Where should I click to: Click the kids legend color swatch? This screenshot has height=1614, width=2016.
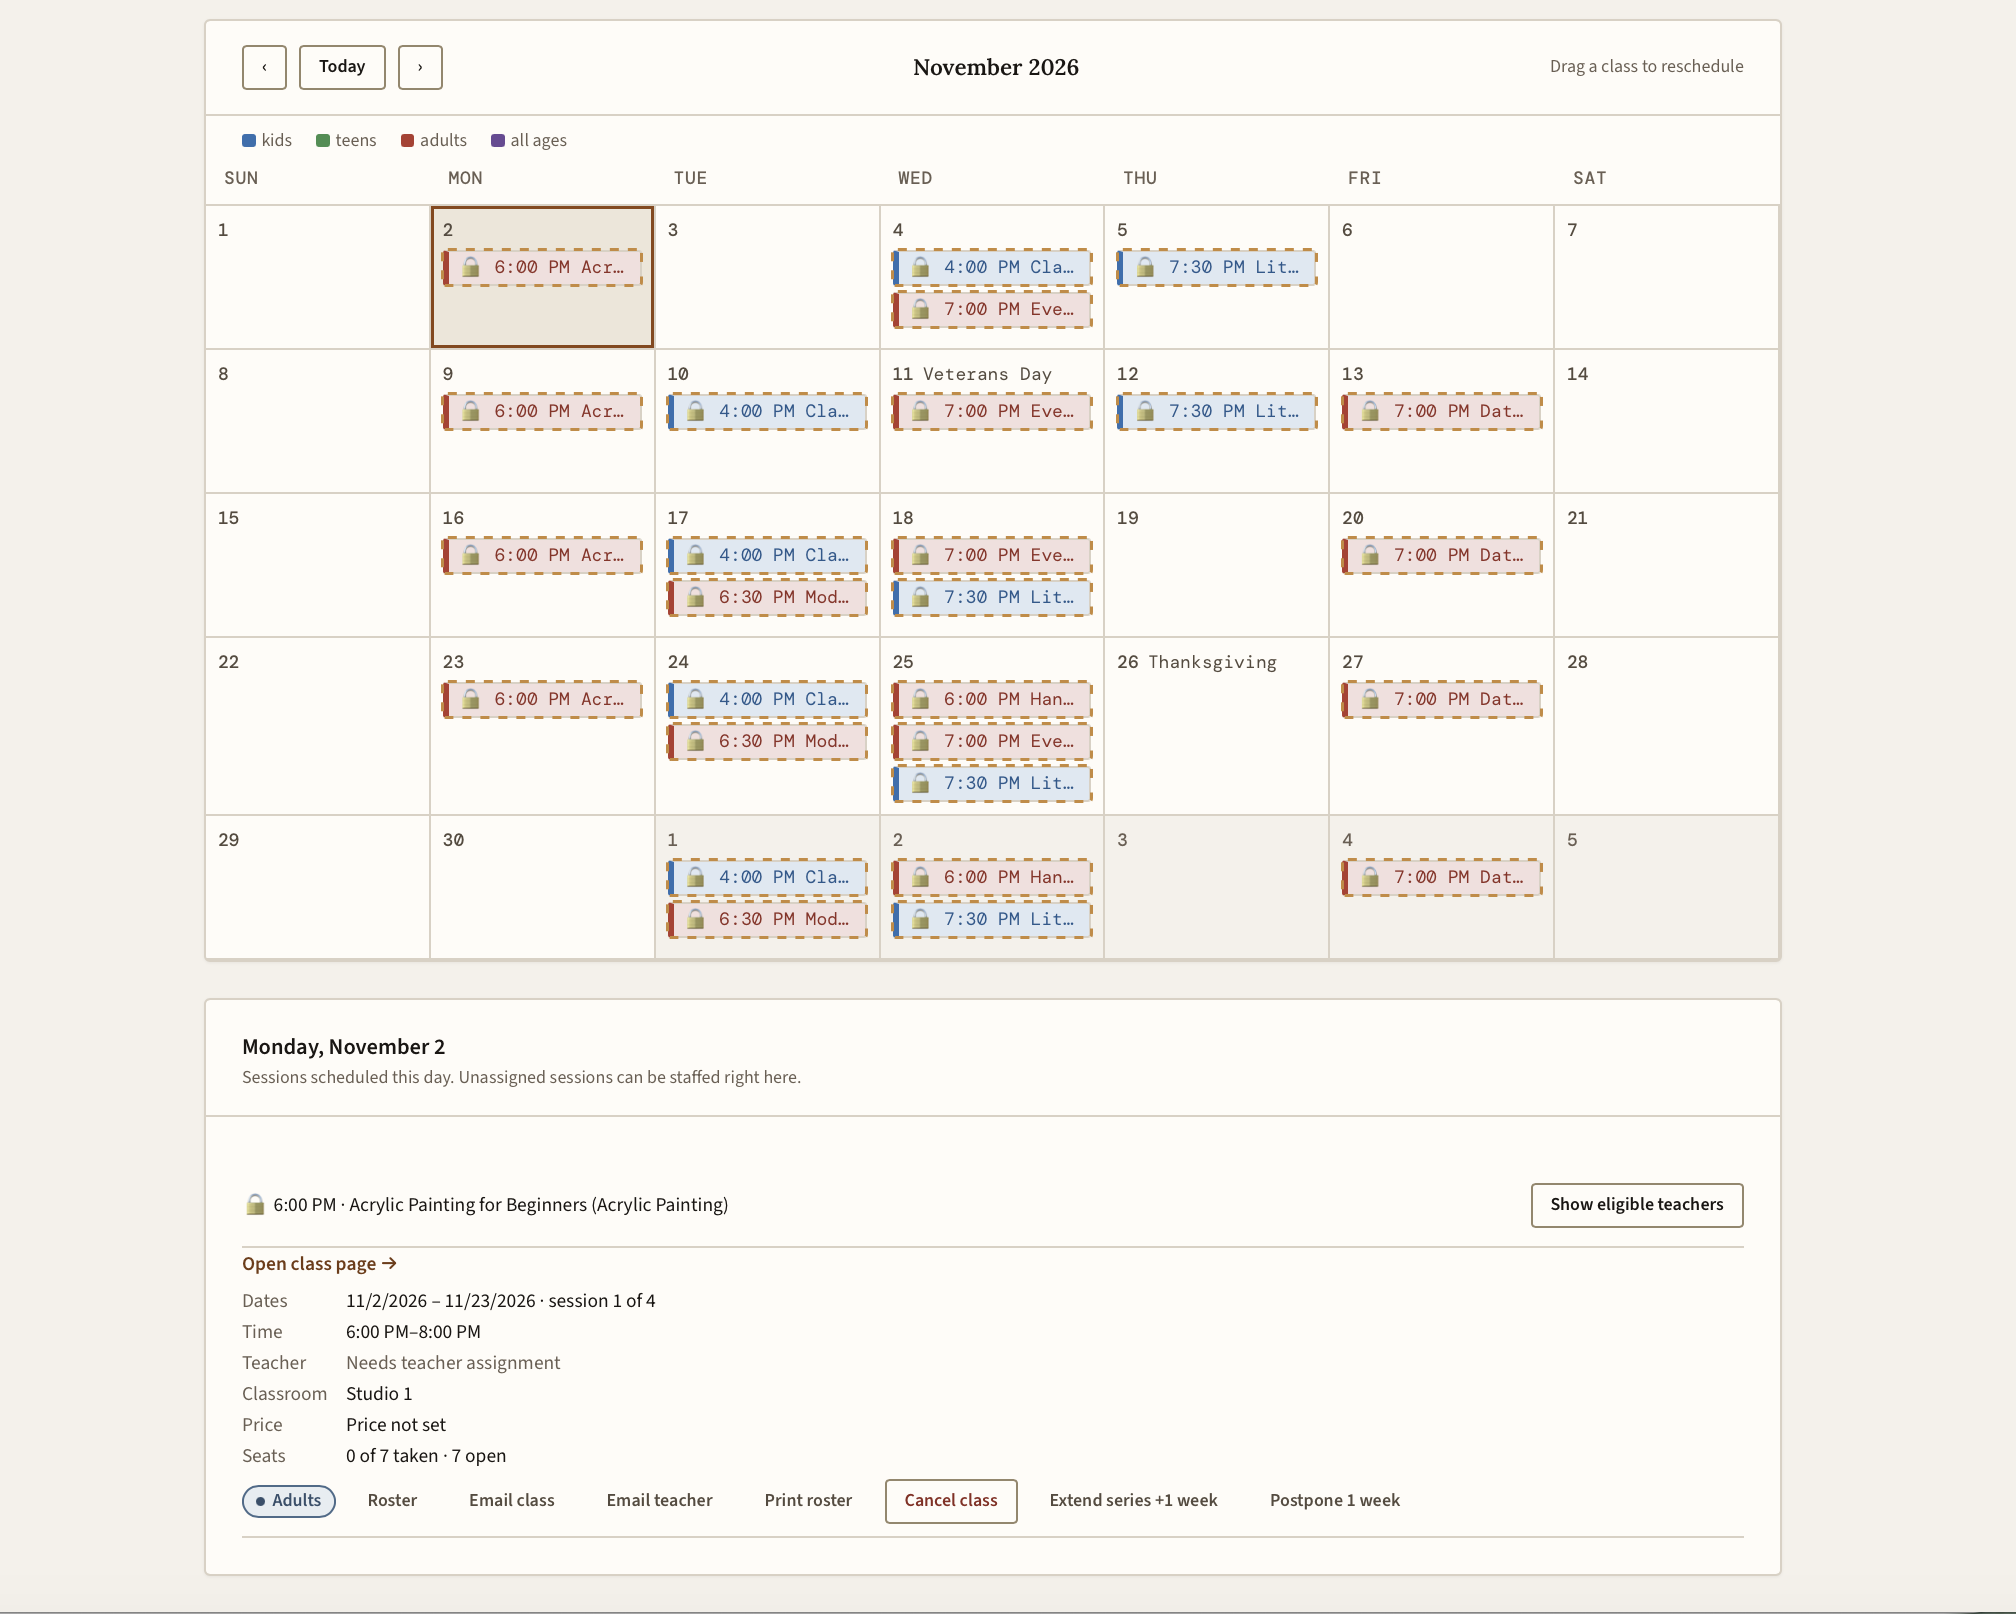tap(249, 140)
